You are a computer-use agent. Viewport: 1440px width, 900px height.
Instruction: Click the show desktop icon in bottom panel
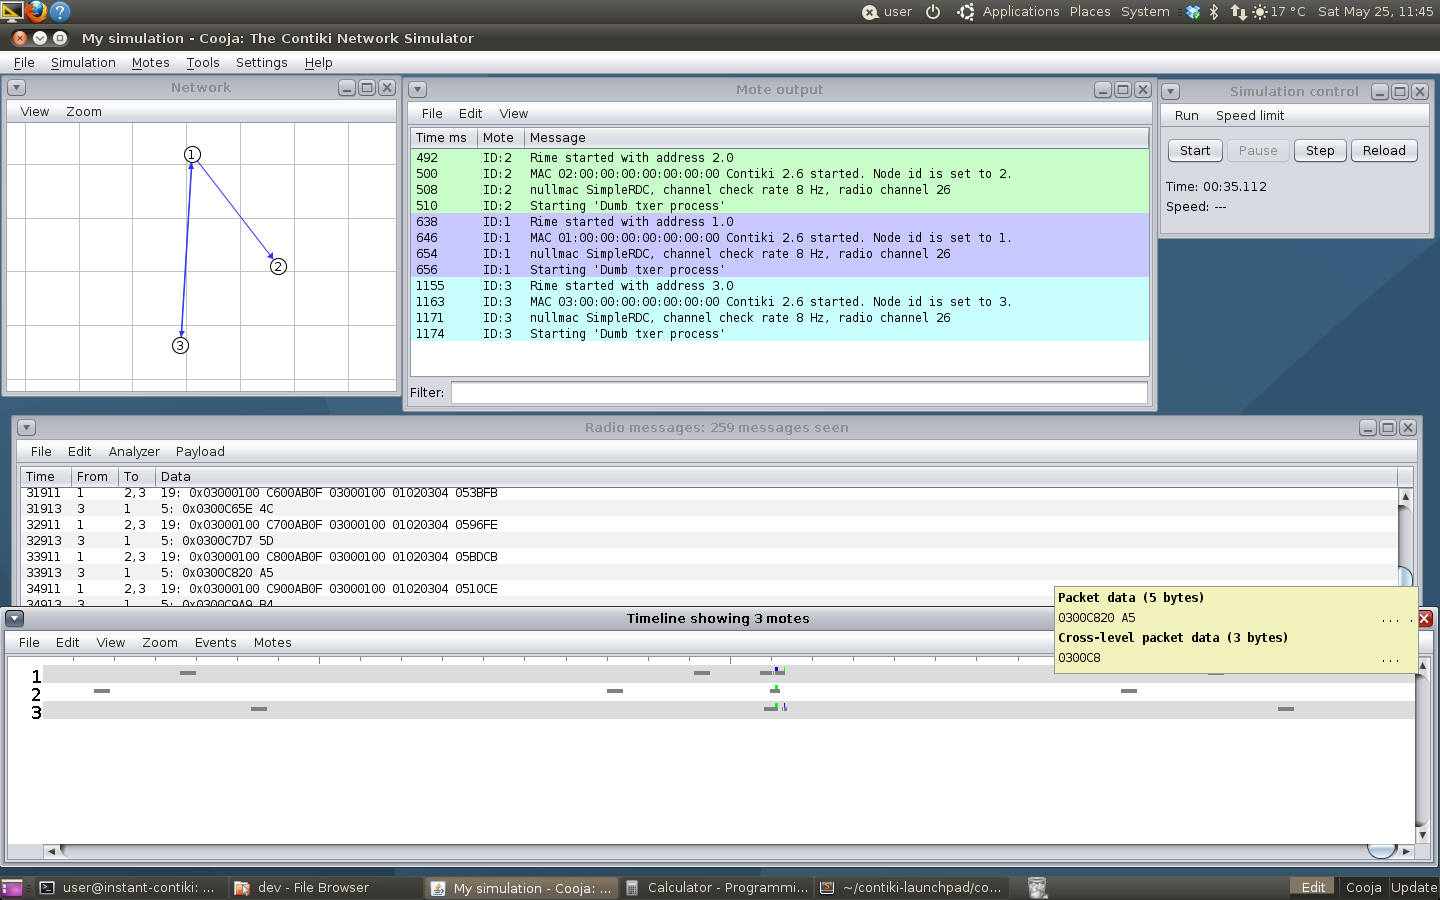tap(11, 887)
